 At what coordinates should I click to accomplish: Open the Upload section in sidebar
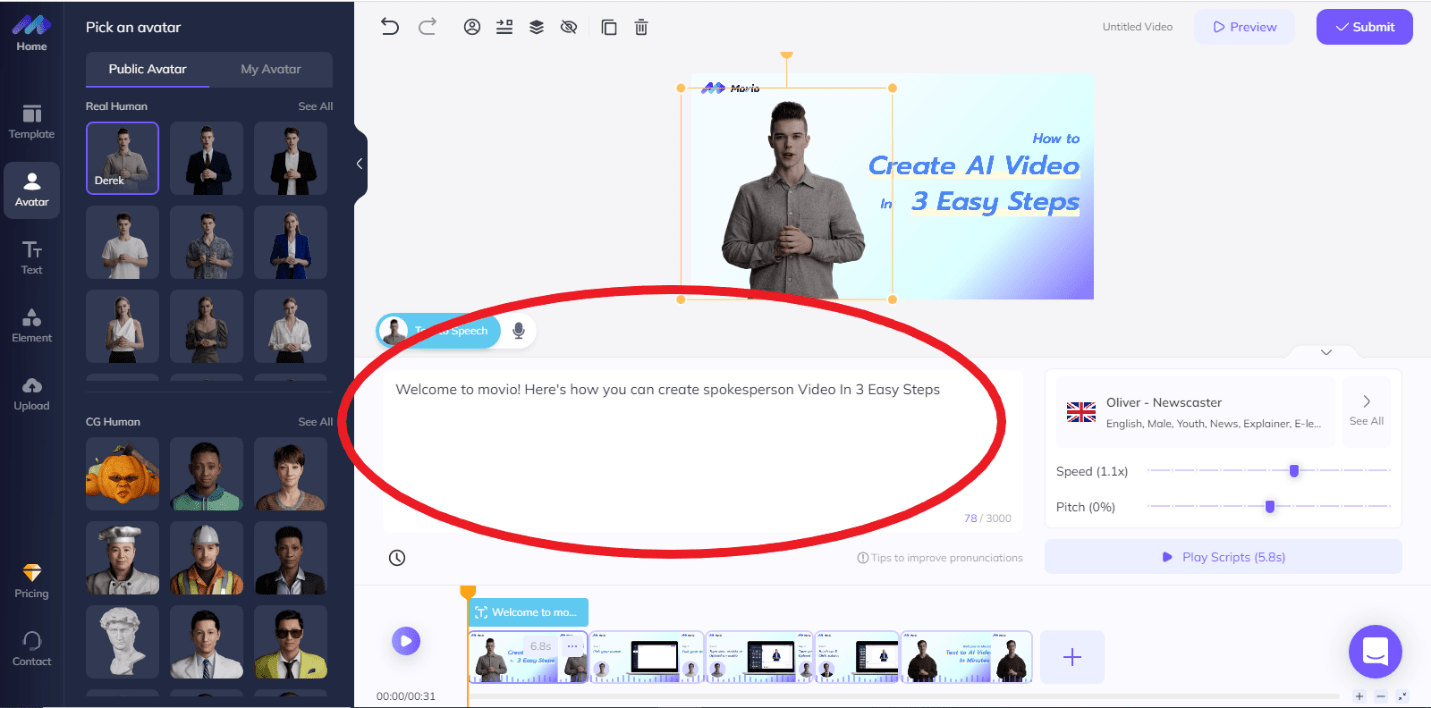pyautogui.click(x=32, y=393)
